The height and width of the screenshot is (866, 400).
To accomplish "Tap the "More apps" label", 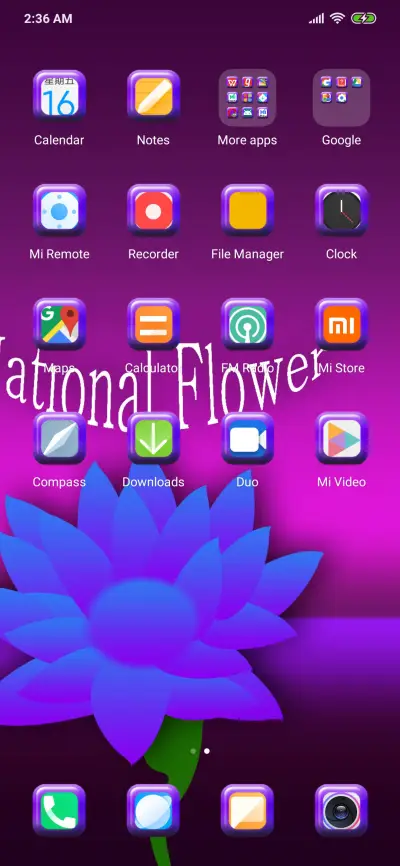I will click(x=247, y=140).
